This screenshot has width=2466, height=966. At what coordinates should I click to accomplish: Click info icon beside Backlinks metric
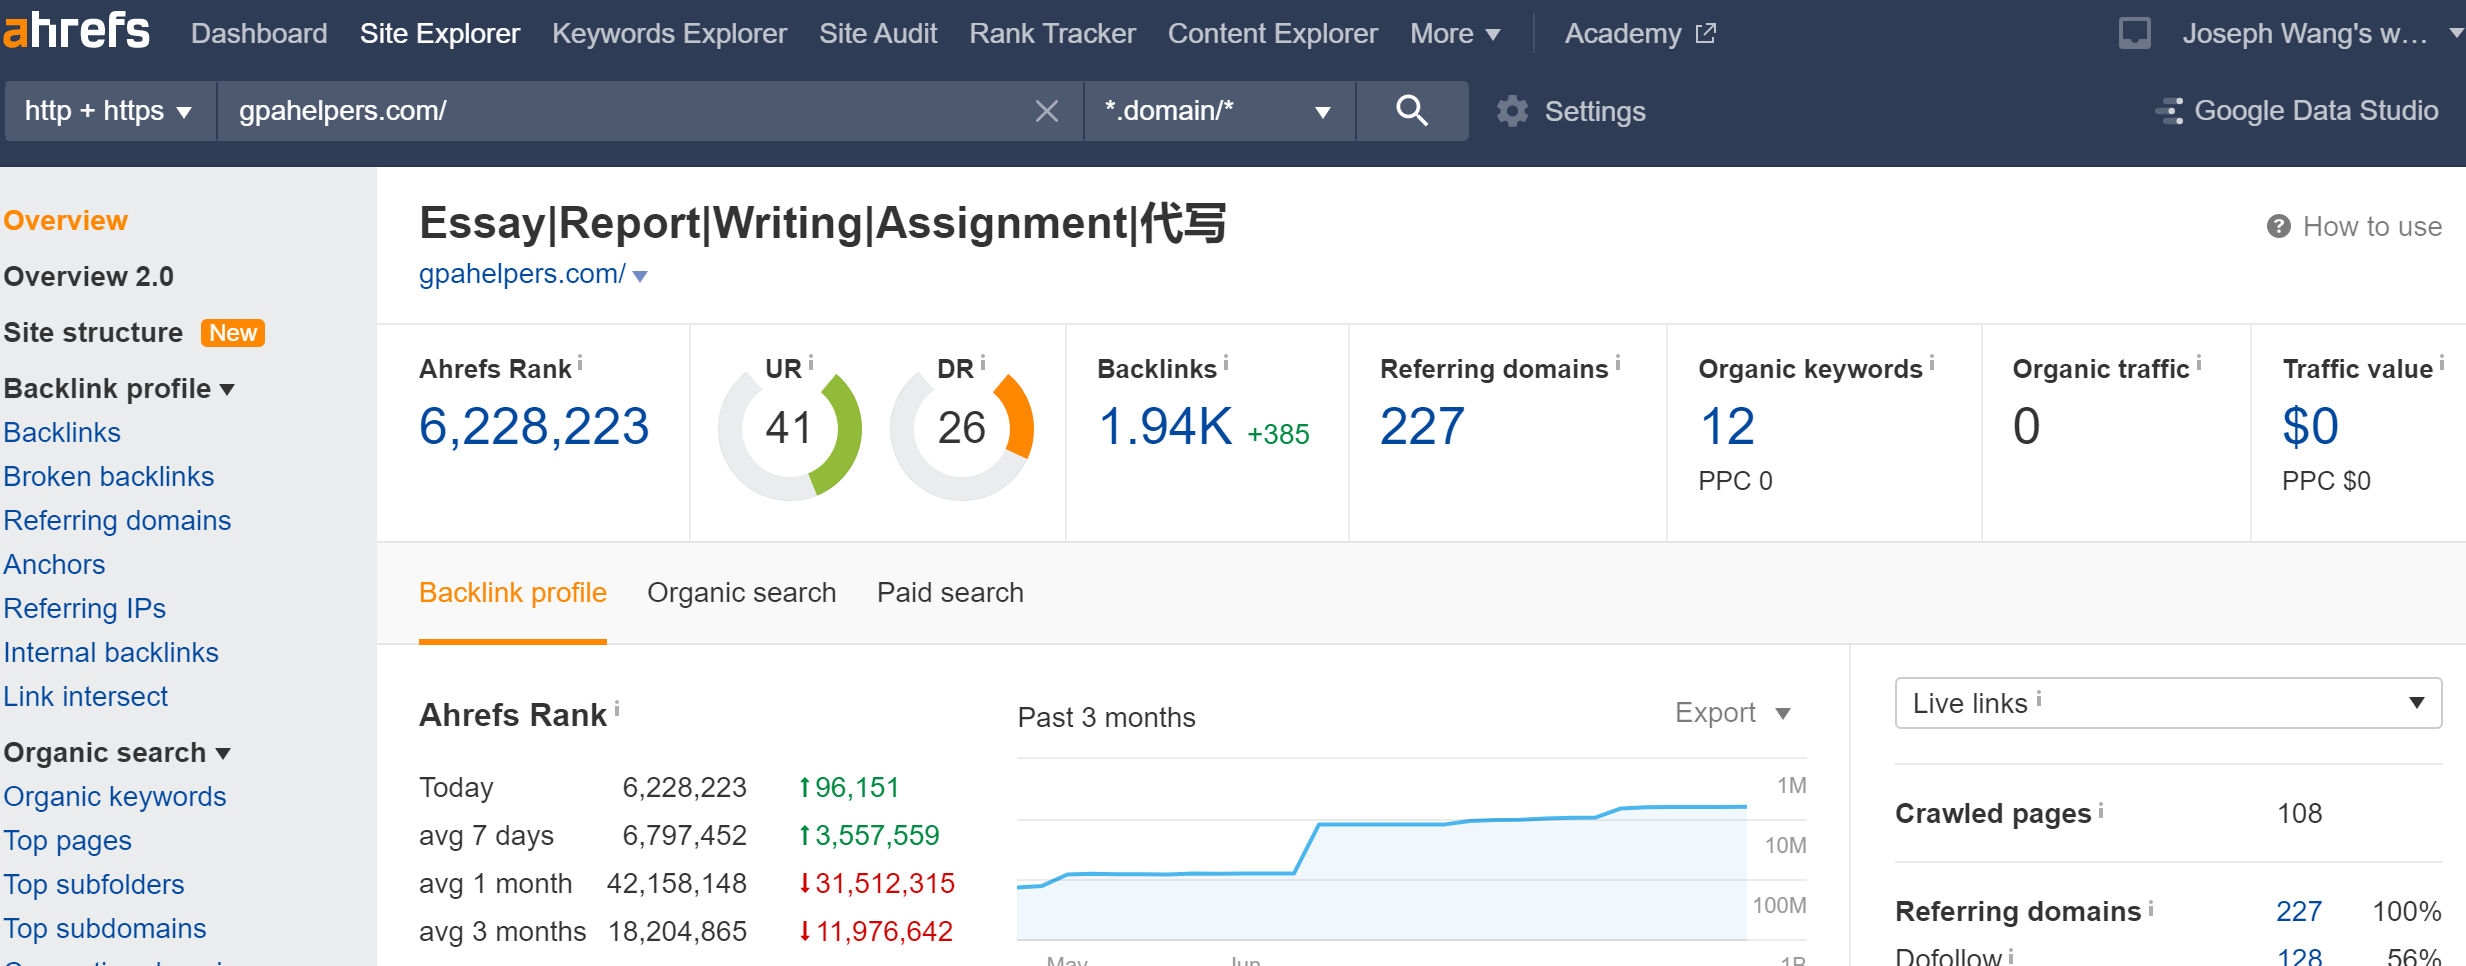1226,364
